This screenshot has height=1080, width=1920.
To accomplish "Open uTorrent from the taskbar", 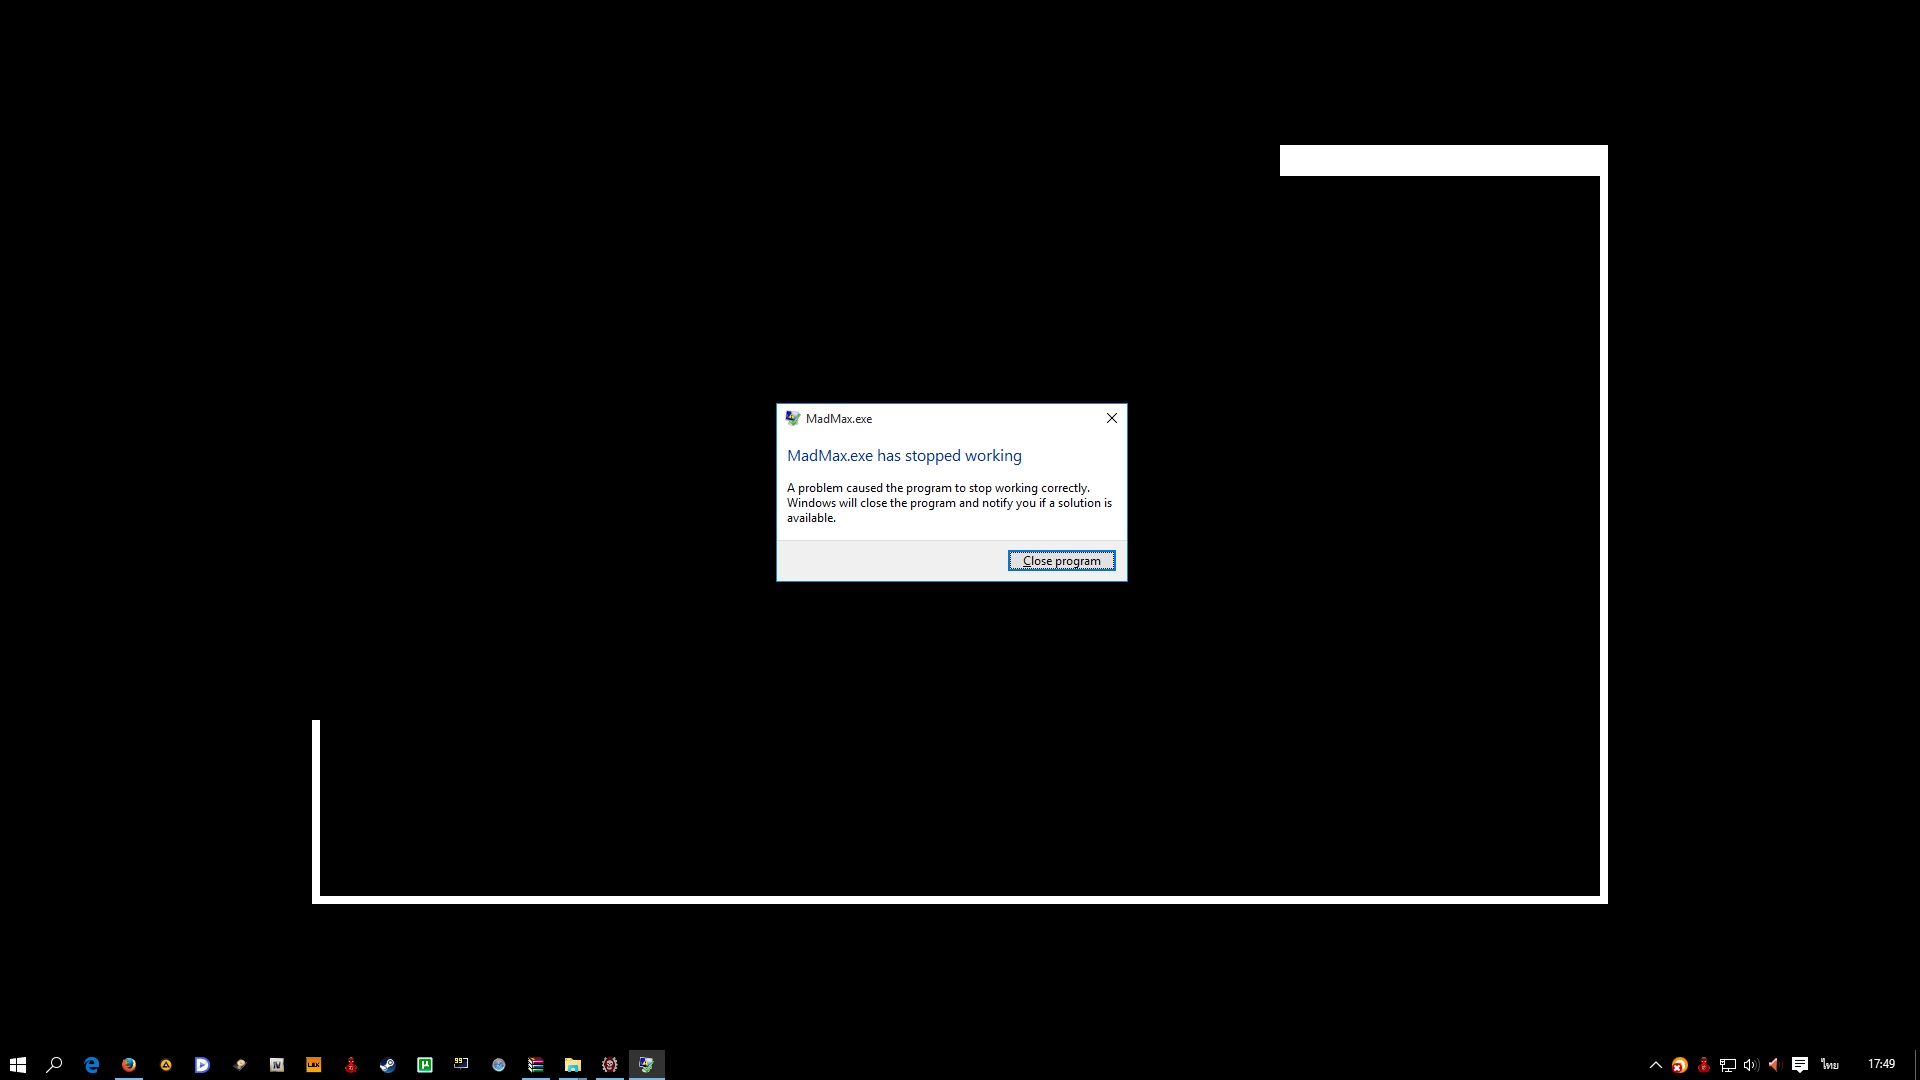I will tap(425, 1065).
